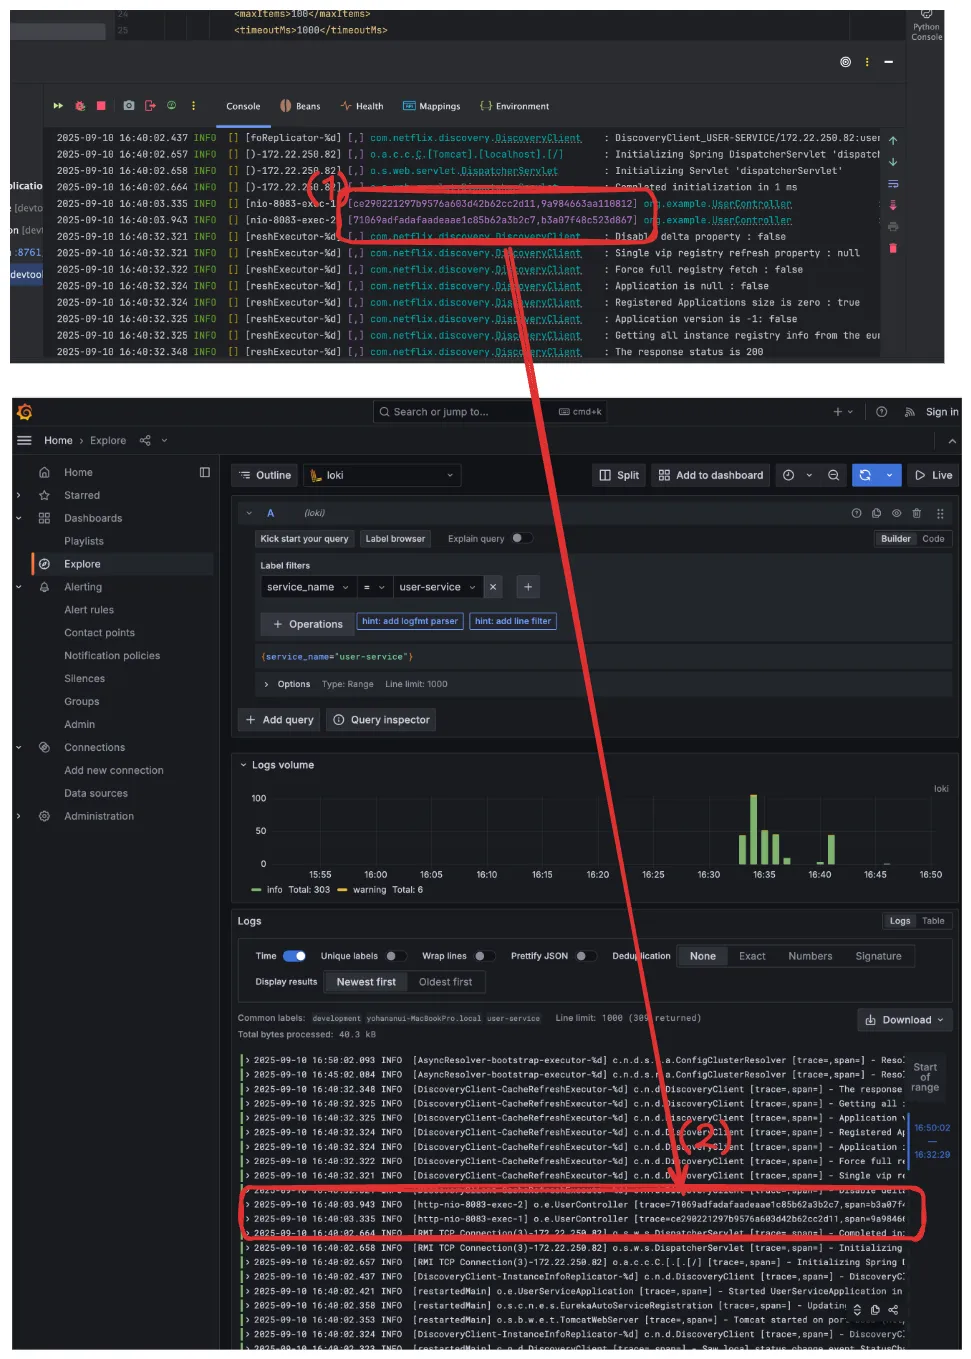Switch query editor to Code mode
The height and width of the screenshot is (1359, 971).
[x=933, y=539]
